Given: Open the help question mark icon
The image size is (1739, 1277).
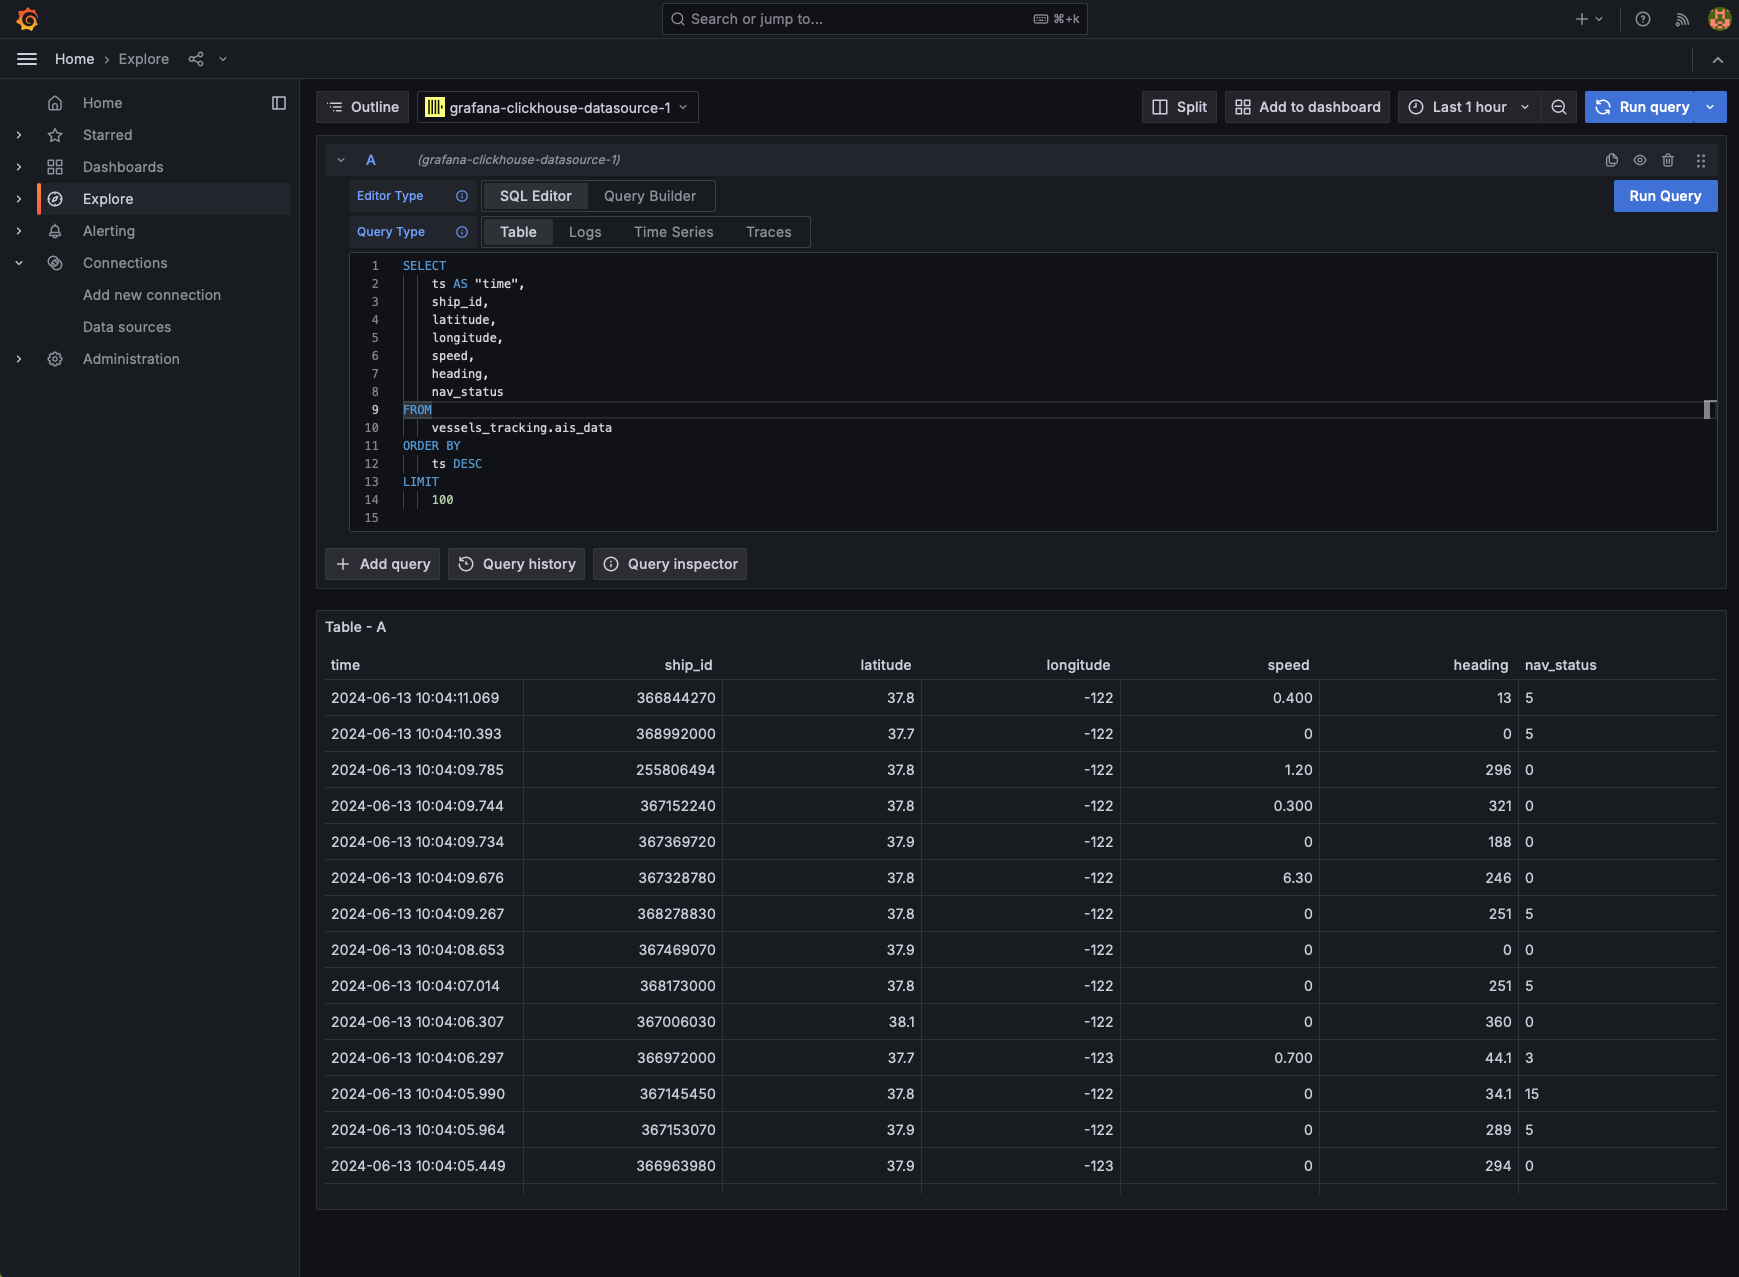Looking at the screenshot, I should pyautogui.click(x=1643, y=19).
